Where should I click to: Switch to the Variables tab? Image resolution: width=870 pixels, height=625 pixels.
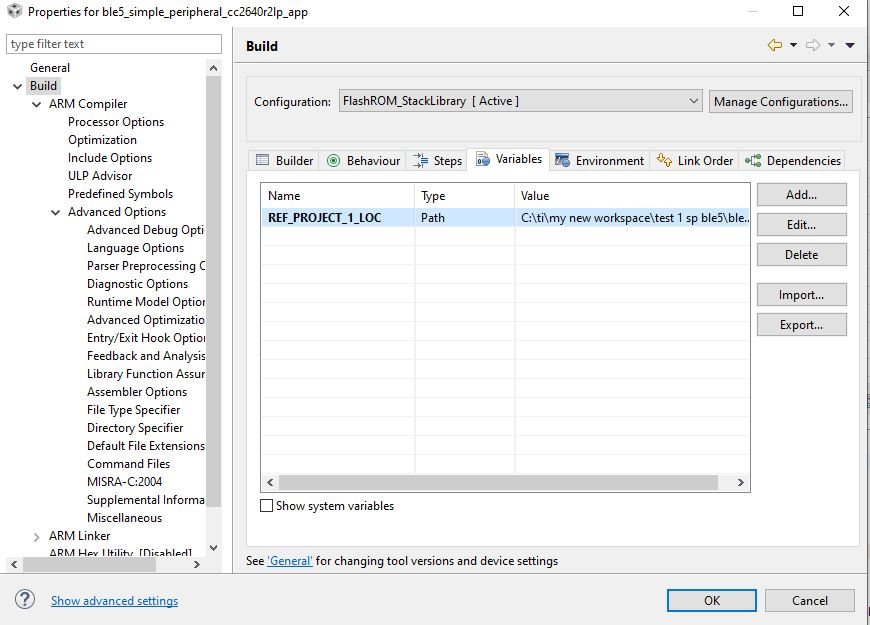pos(509,159)
